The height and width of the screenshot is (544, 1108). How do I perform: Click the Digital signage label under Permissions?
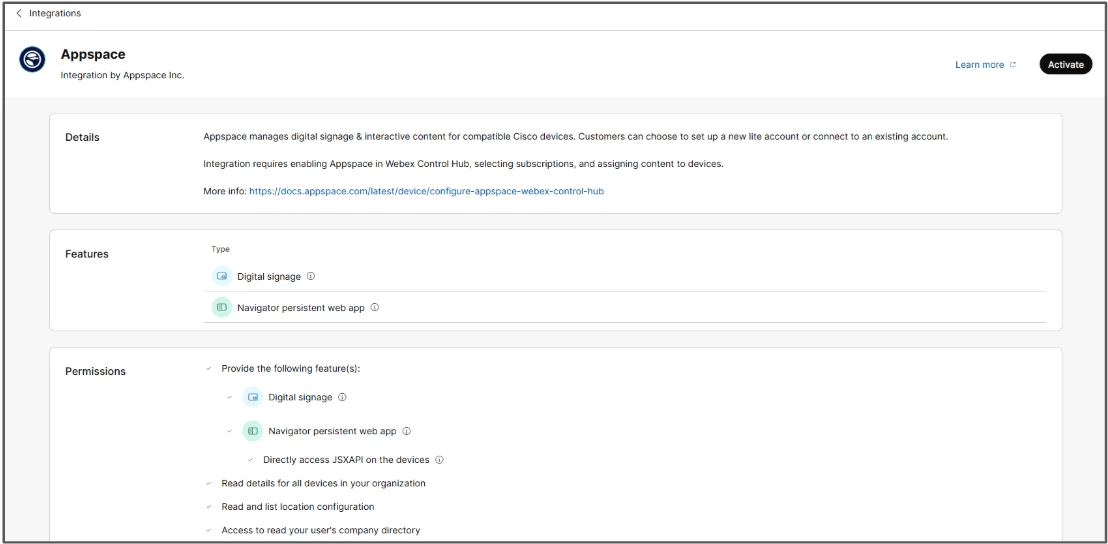300,397
